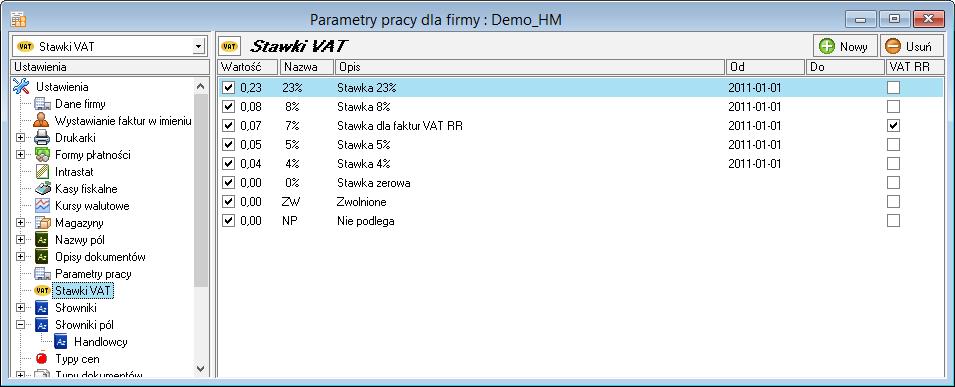Click the 'Stawka zerowa' description cell
Image resolution: width=955 pixels, height=387 pixels.
point(373,182)
